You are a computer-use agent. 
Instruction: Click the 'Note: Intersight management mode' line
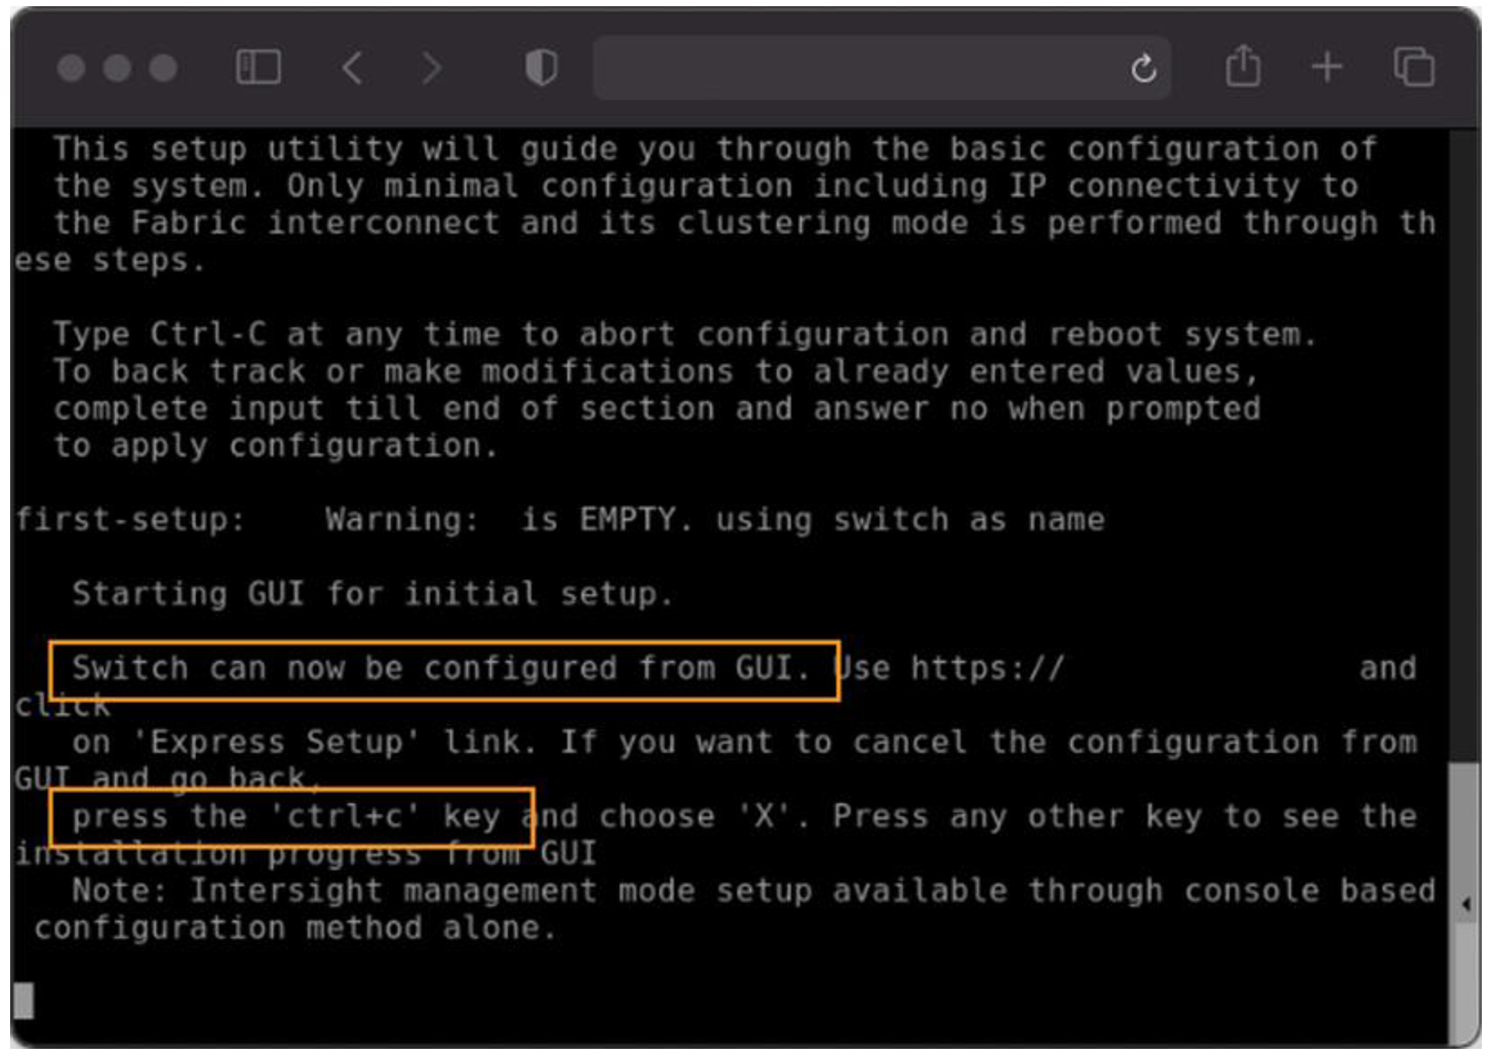point(753,891)
